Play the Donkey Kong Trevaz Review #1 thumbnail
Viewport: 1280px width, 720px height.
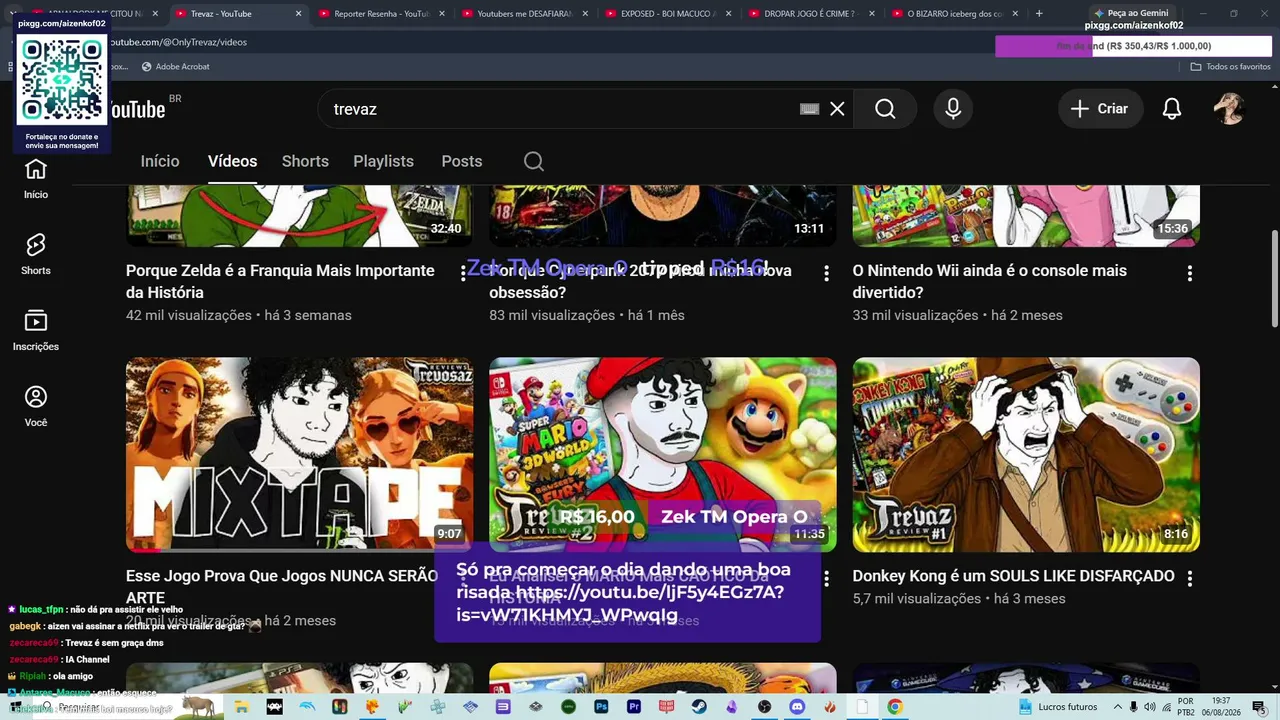[x=1026, y=455]
